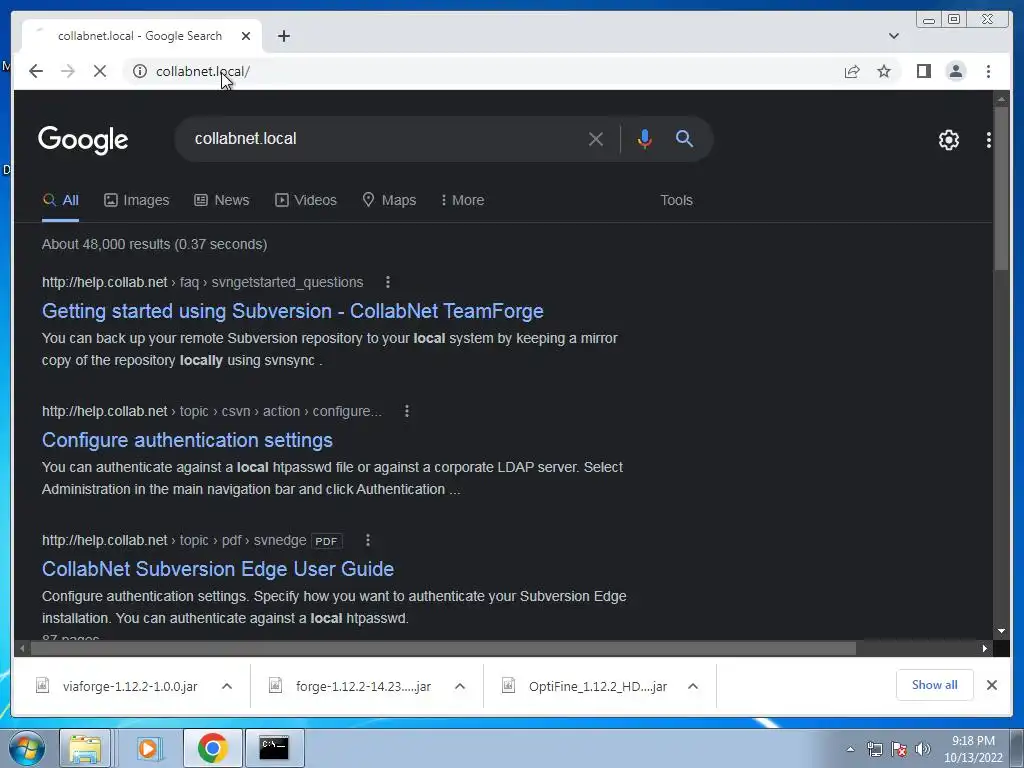Expand options for OptiFine jar download
1024x768 pixels.
coord(693,686)
